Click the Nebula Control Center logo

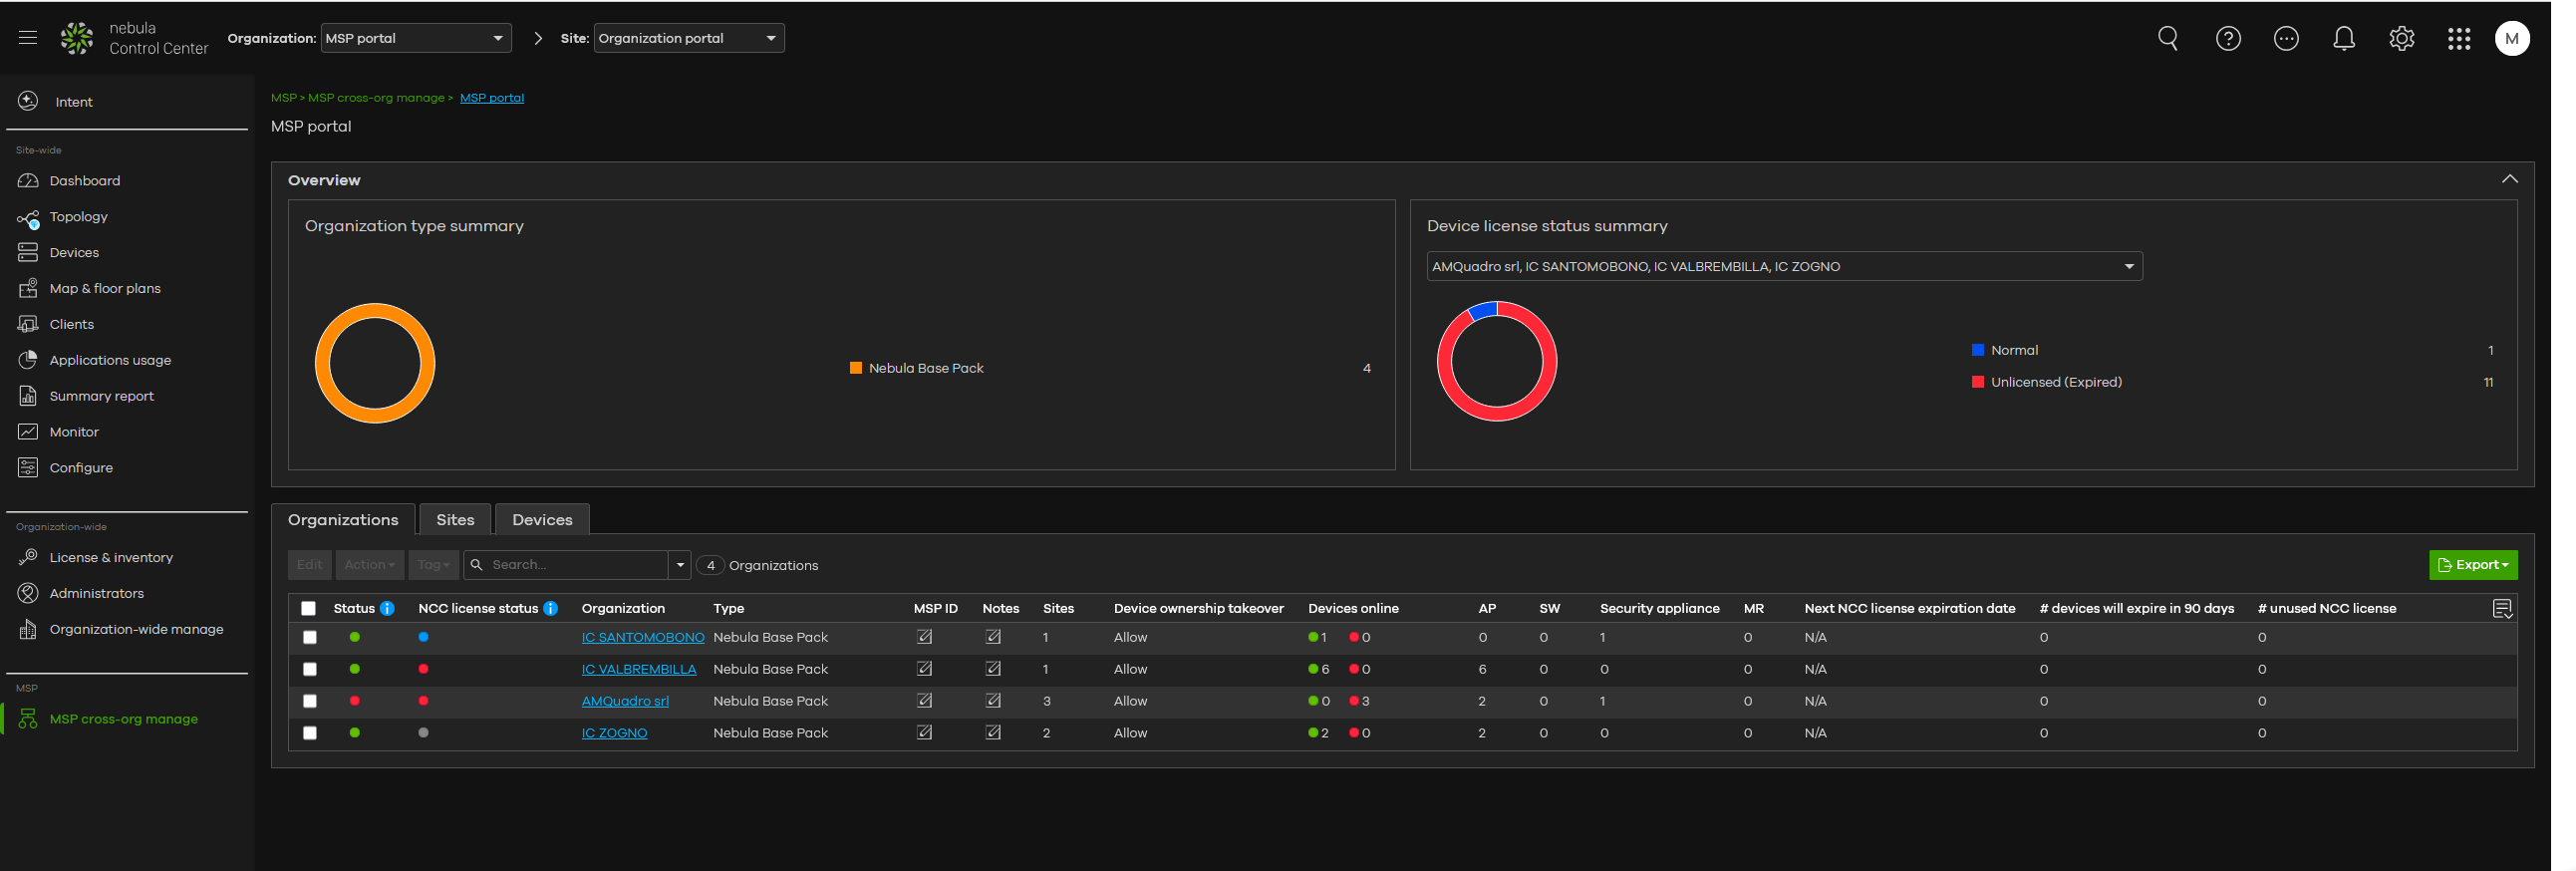point(77,38)
